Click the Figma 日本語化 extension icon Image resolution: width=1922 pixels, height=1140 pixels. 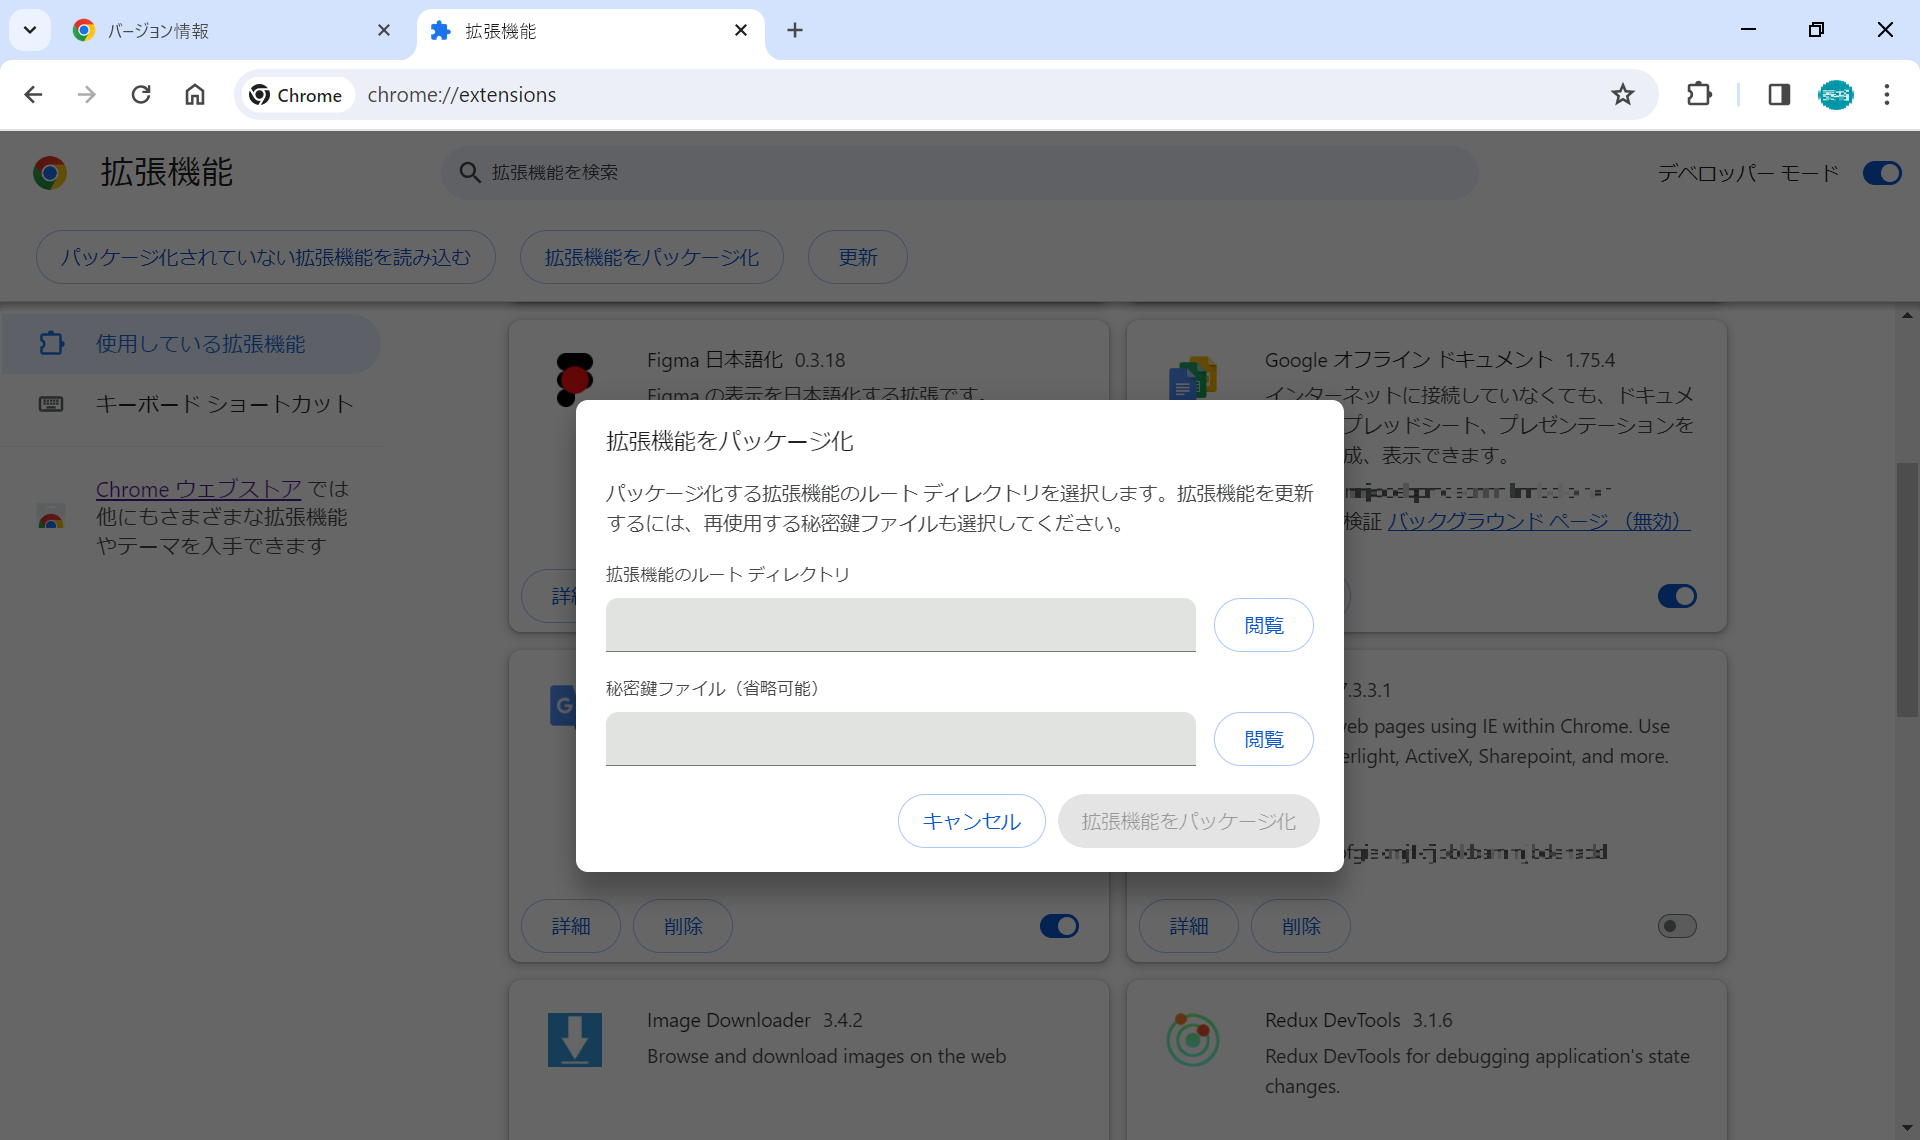[575, 380]
